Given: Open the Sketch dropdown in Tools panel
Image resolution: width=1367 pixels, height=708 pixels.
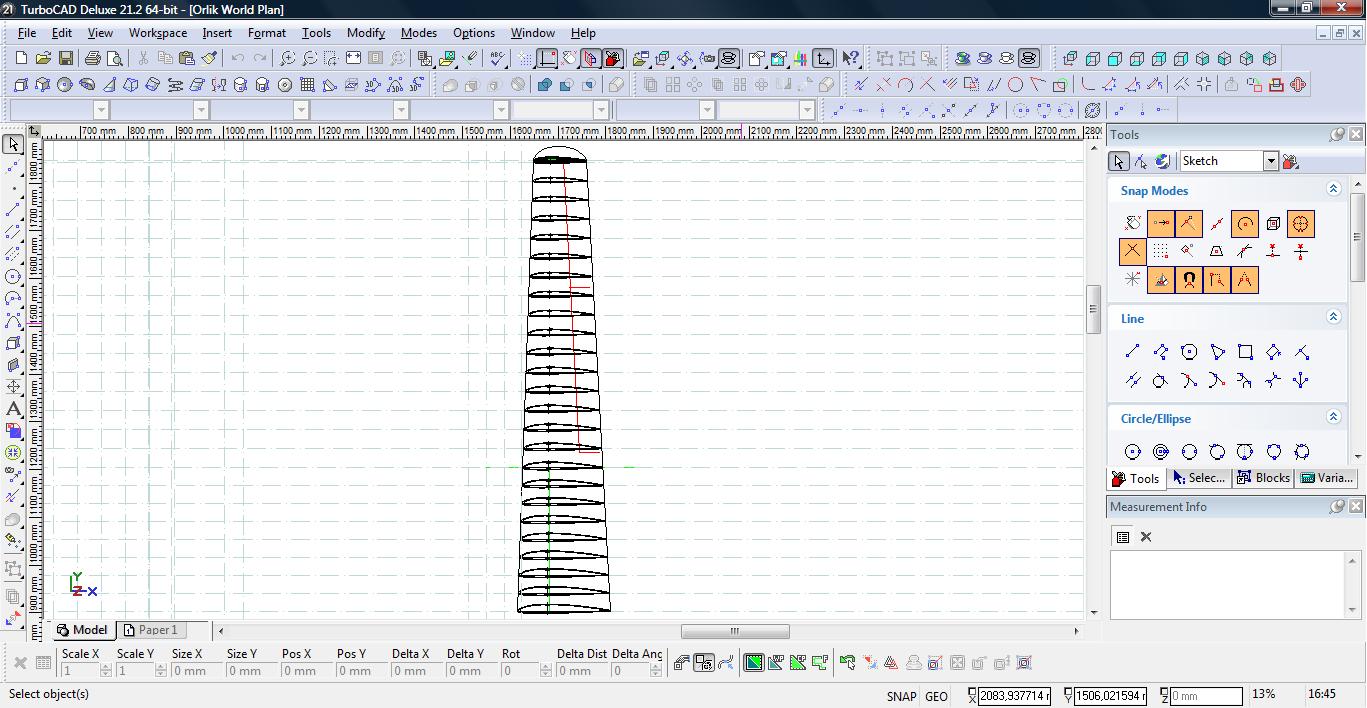Looking at the screenshot, I should [x=1270, y=161].
